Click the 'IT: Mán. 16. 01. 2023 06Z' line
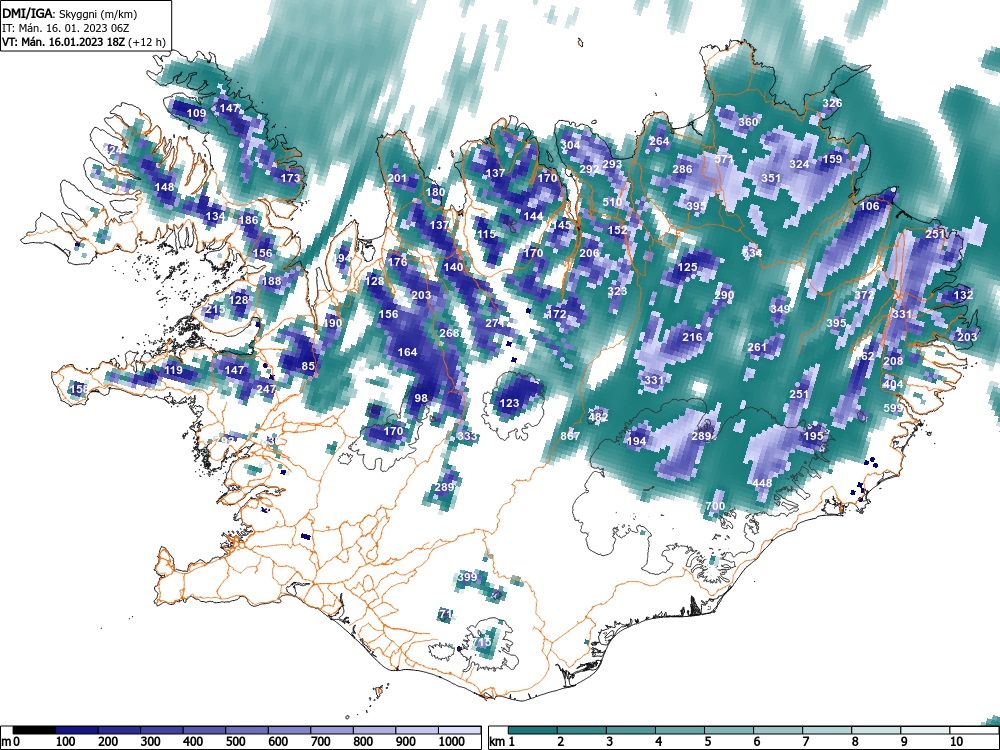The image size is (1000, 750). tap(66, 28)
